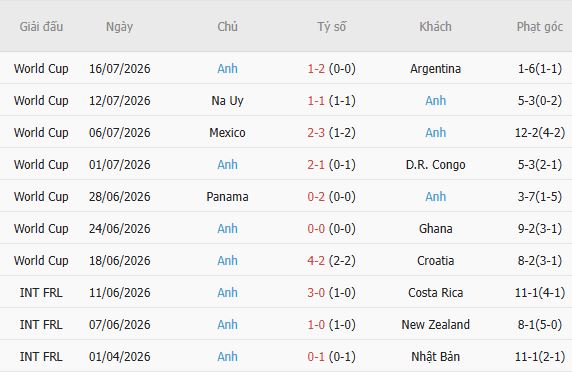Select D.R. Congo team name

click(435, 165)
